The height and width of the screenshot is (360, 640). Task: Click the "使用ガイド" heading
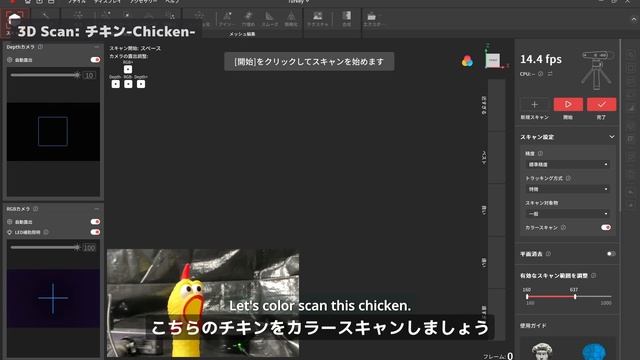[533, 326]
